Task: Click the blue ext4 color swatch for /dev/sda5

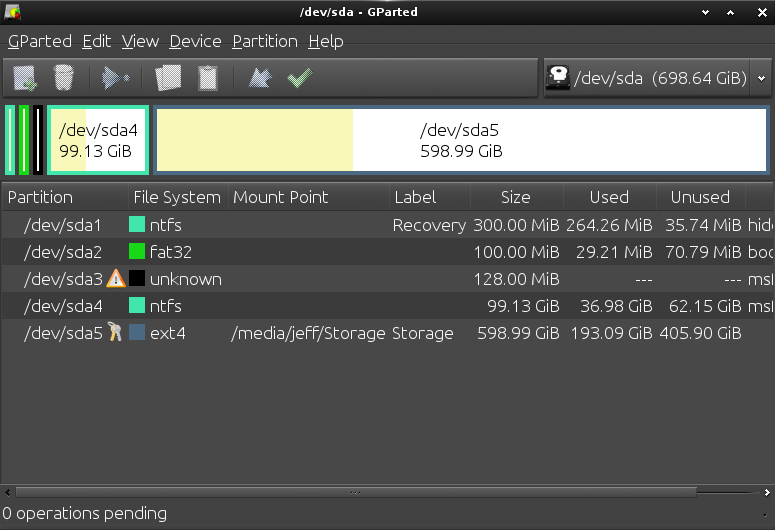Action: tap(137, 332)
